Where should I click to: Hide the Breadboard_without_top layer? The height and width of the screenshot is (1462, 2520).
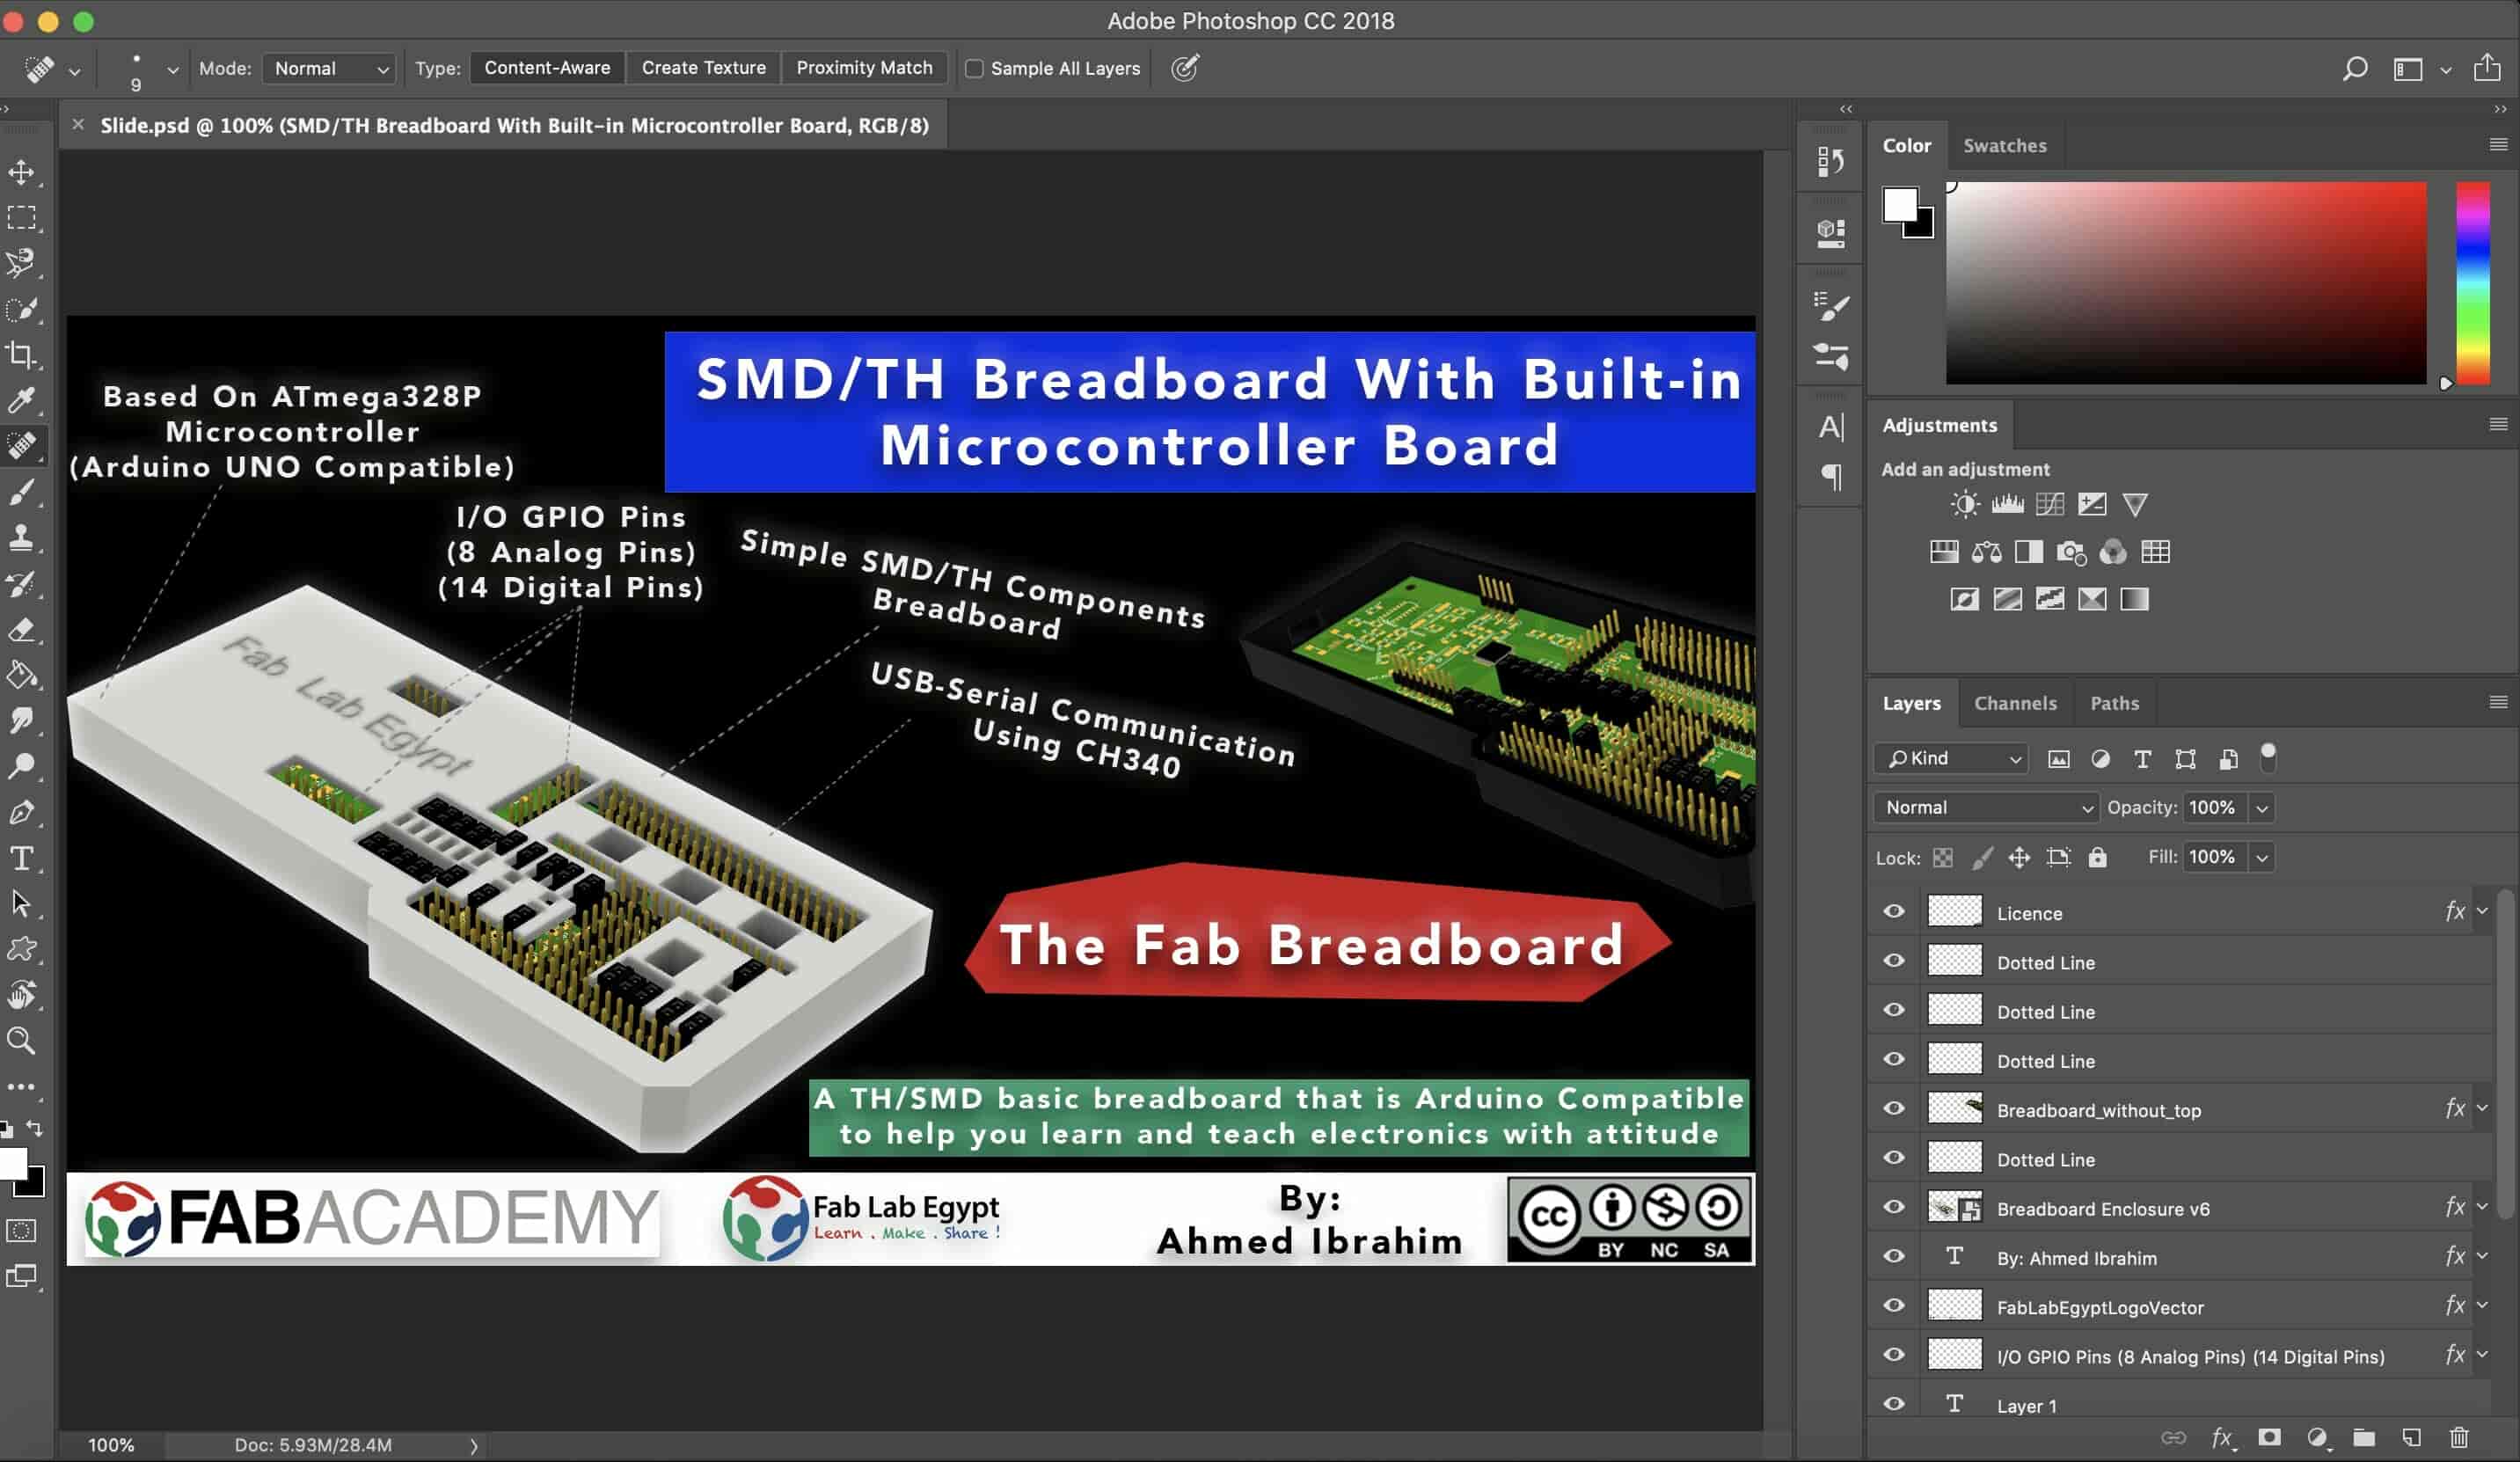pyautogui.click(x=1893, y=1108)
